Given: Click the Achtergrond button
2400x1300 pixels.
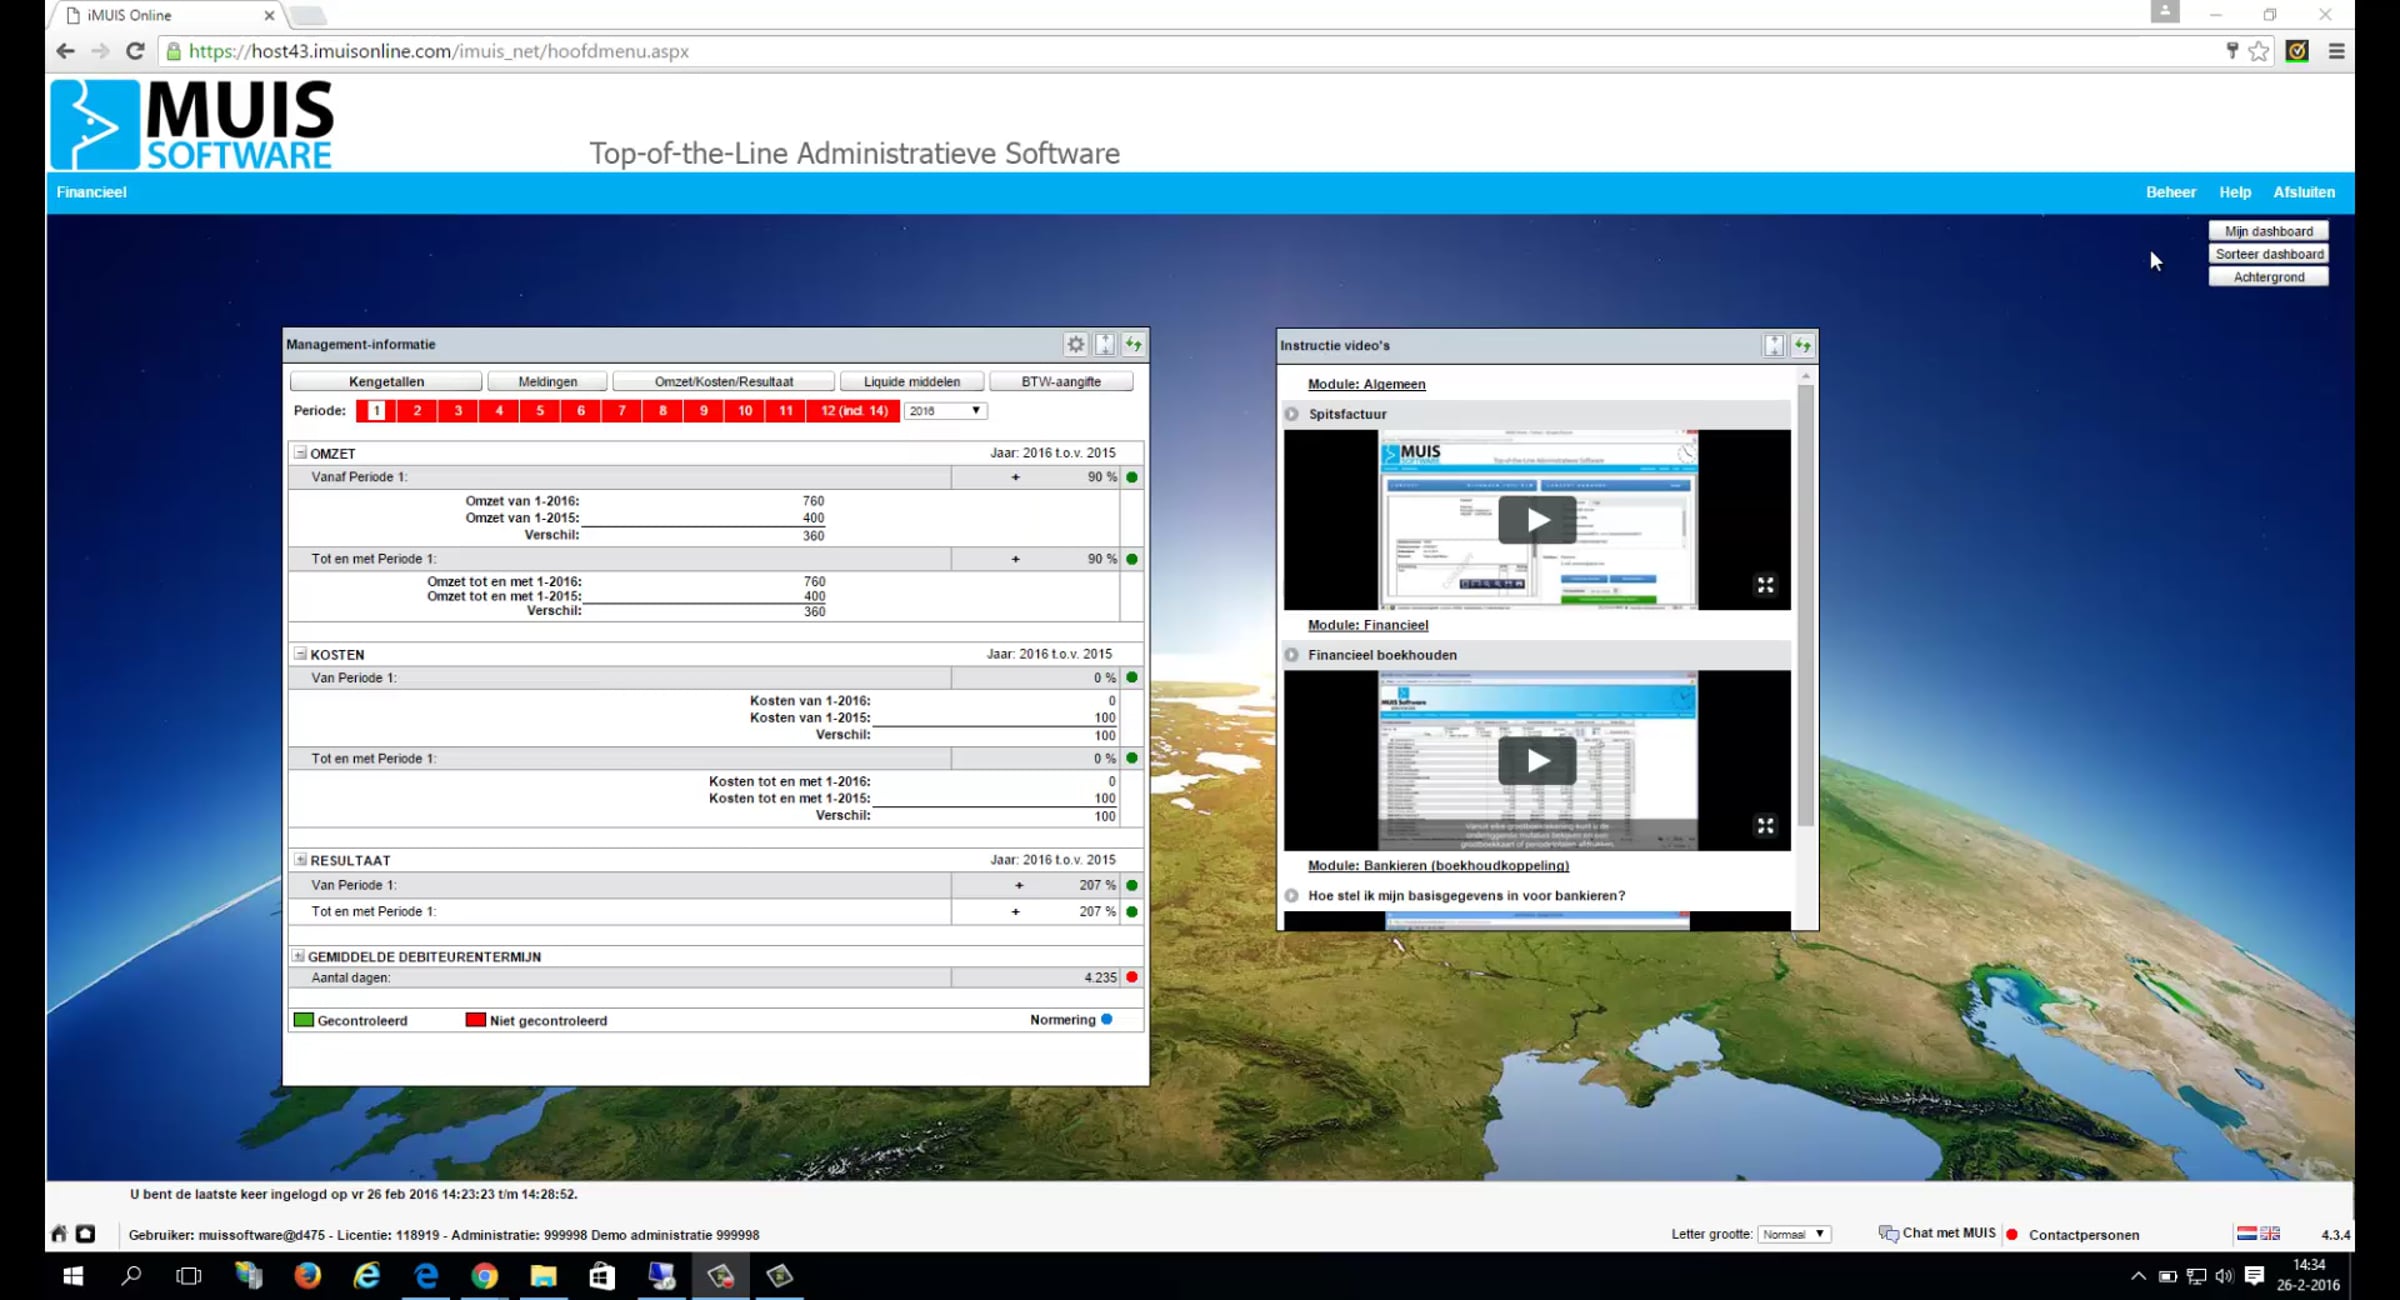Looking at the screenshot, I should [2269, 277].
